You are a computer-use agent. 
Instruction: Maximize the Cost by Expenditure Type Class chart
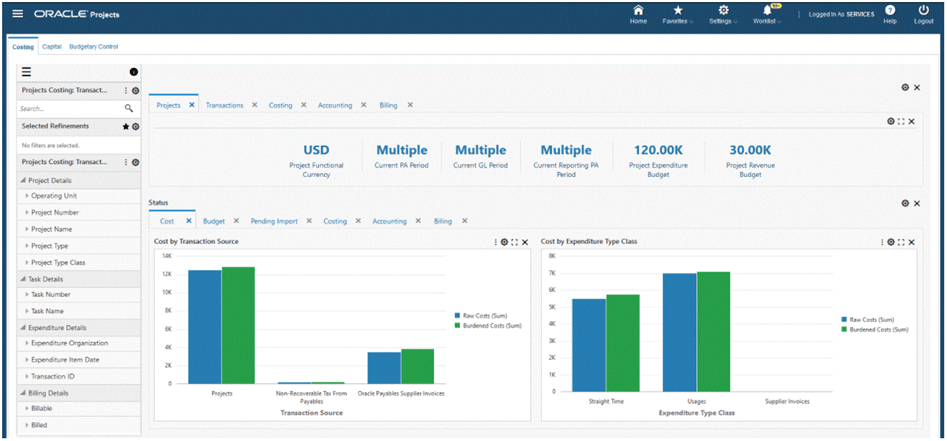(x=901, y=242)
